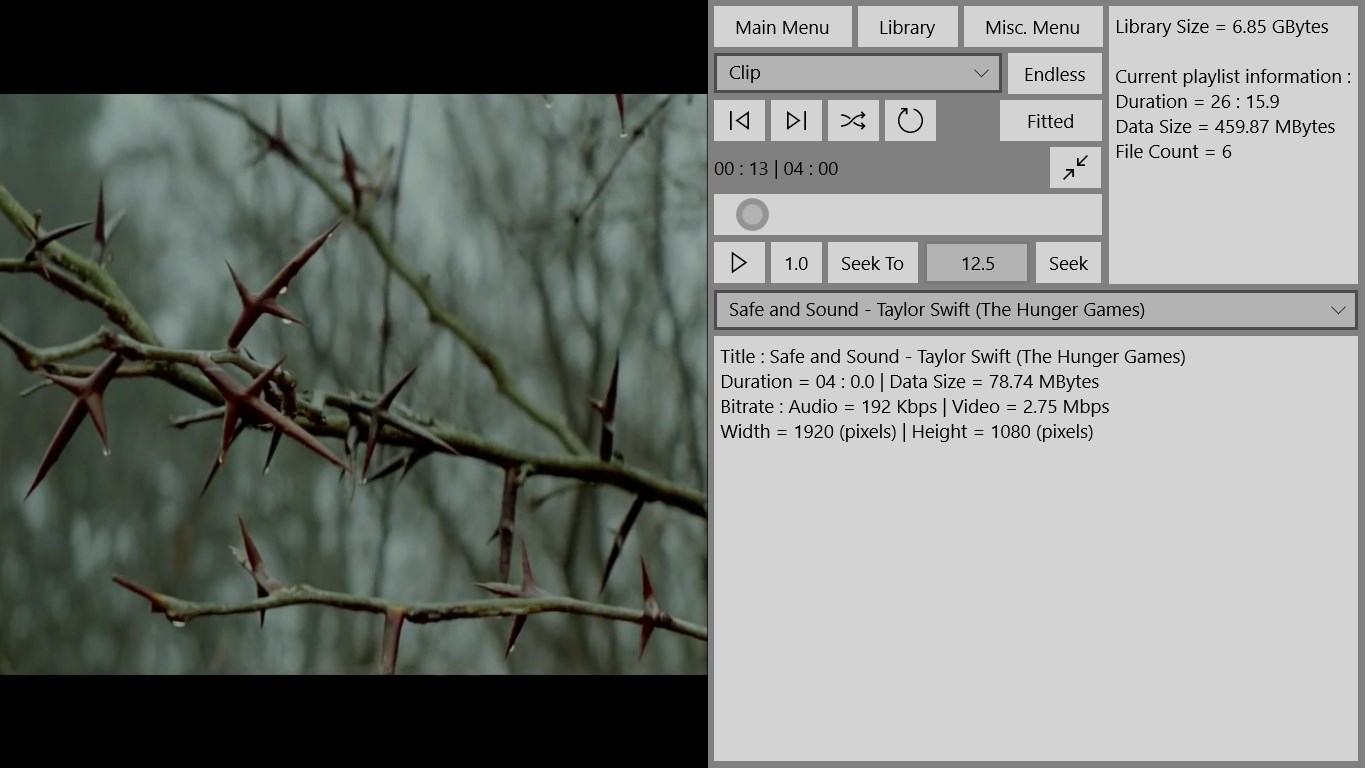Click the thorn branch video preview

pos(354,384)
